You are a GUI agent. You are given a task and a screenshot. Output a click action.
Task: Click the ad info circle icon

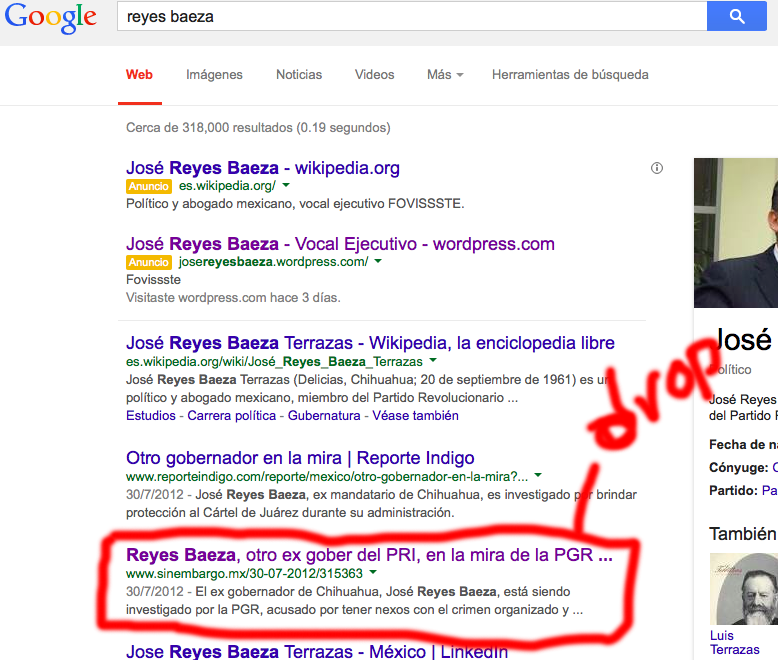tap(657, 168)
